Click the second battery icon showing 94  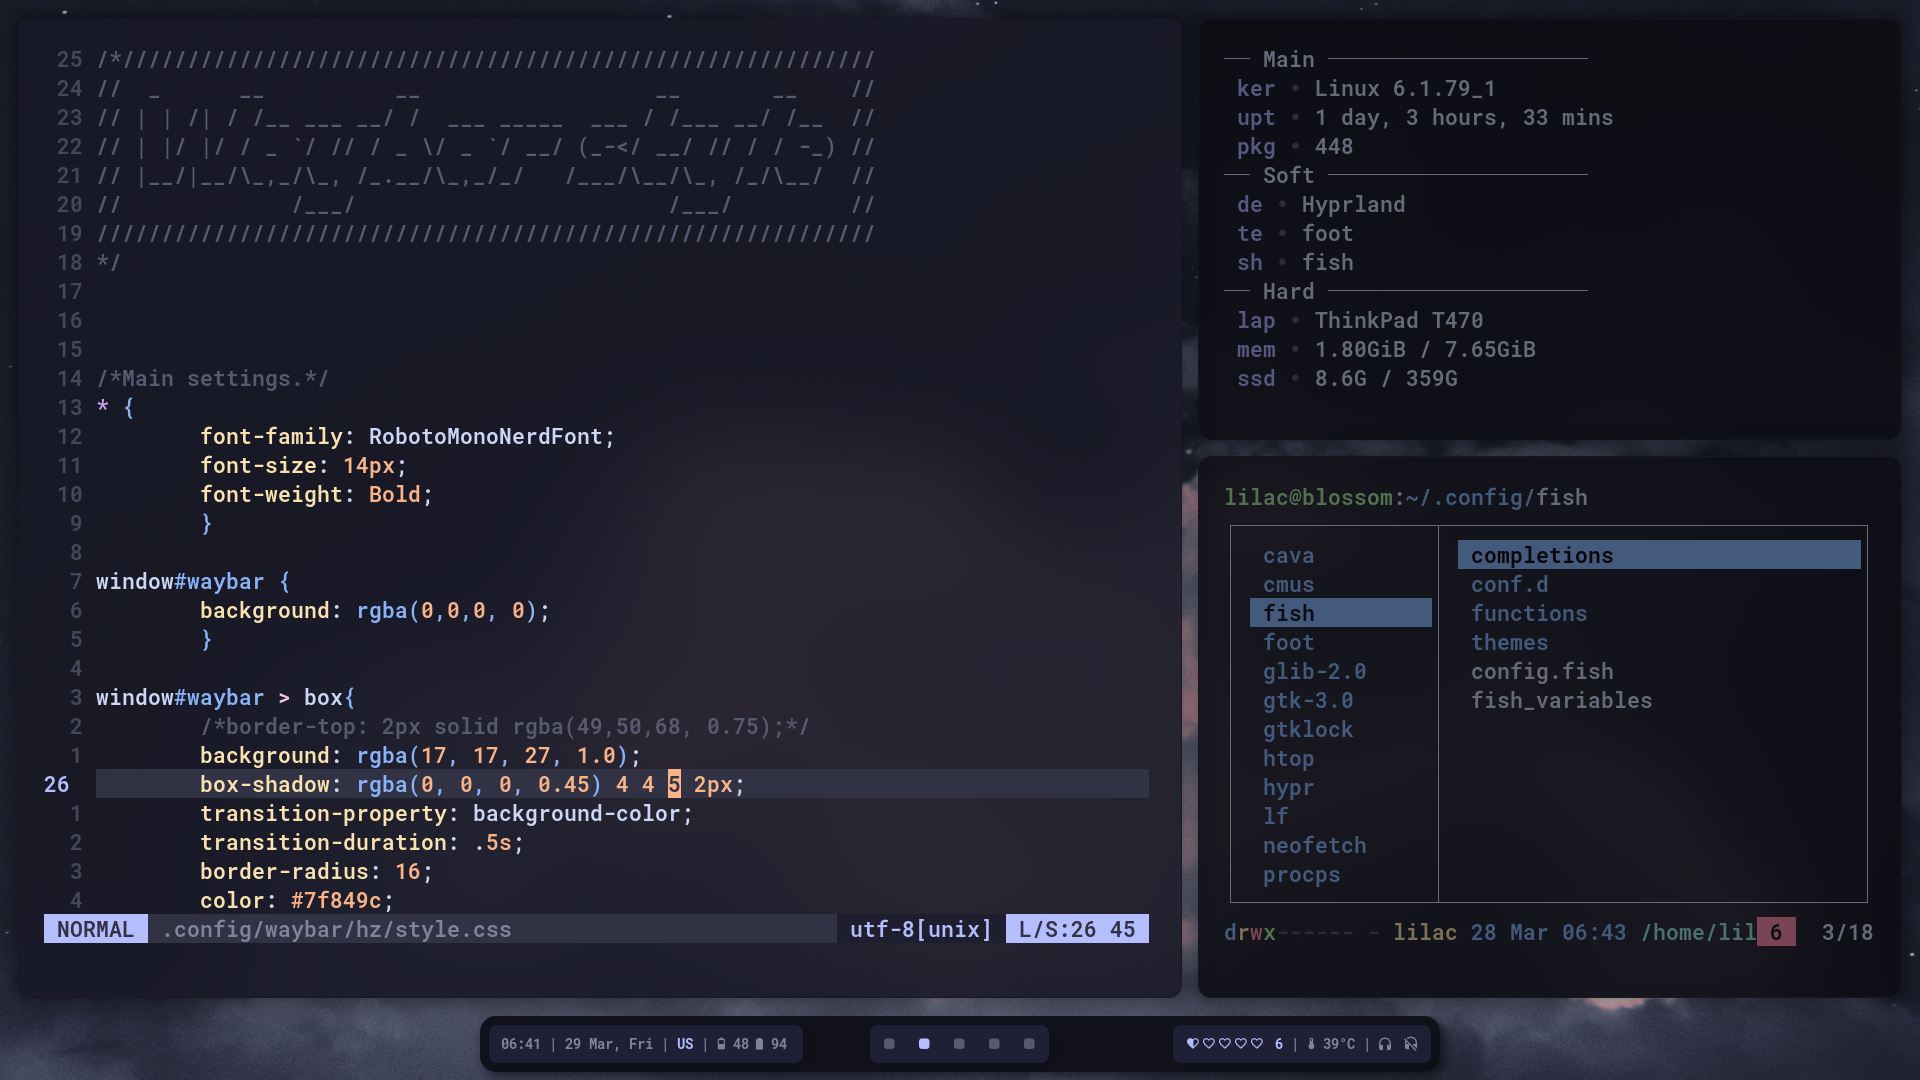click(x=759, y=1044)
